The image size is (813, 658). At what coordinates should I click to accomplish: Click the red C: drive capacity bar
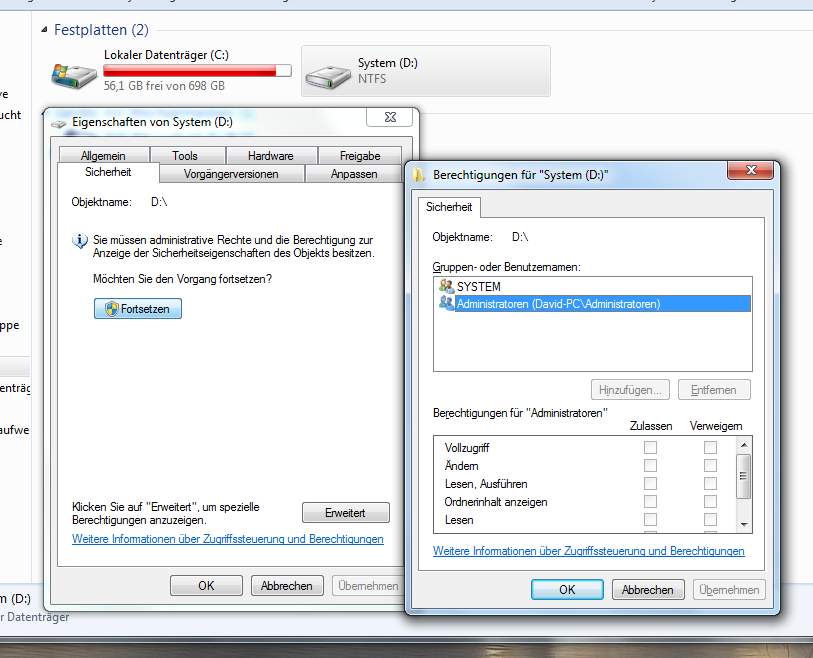coord(197,71)
